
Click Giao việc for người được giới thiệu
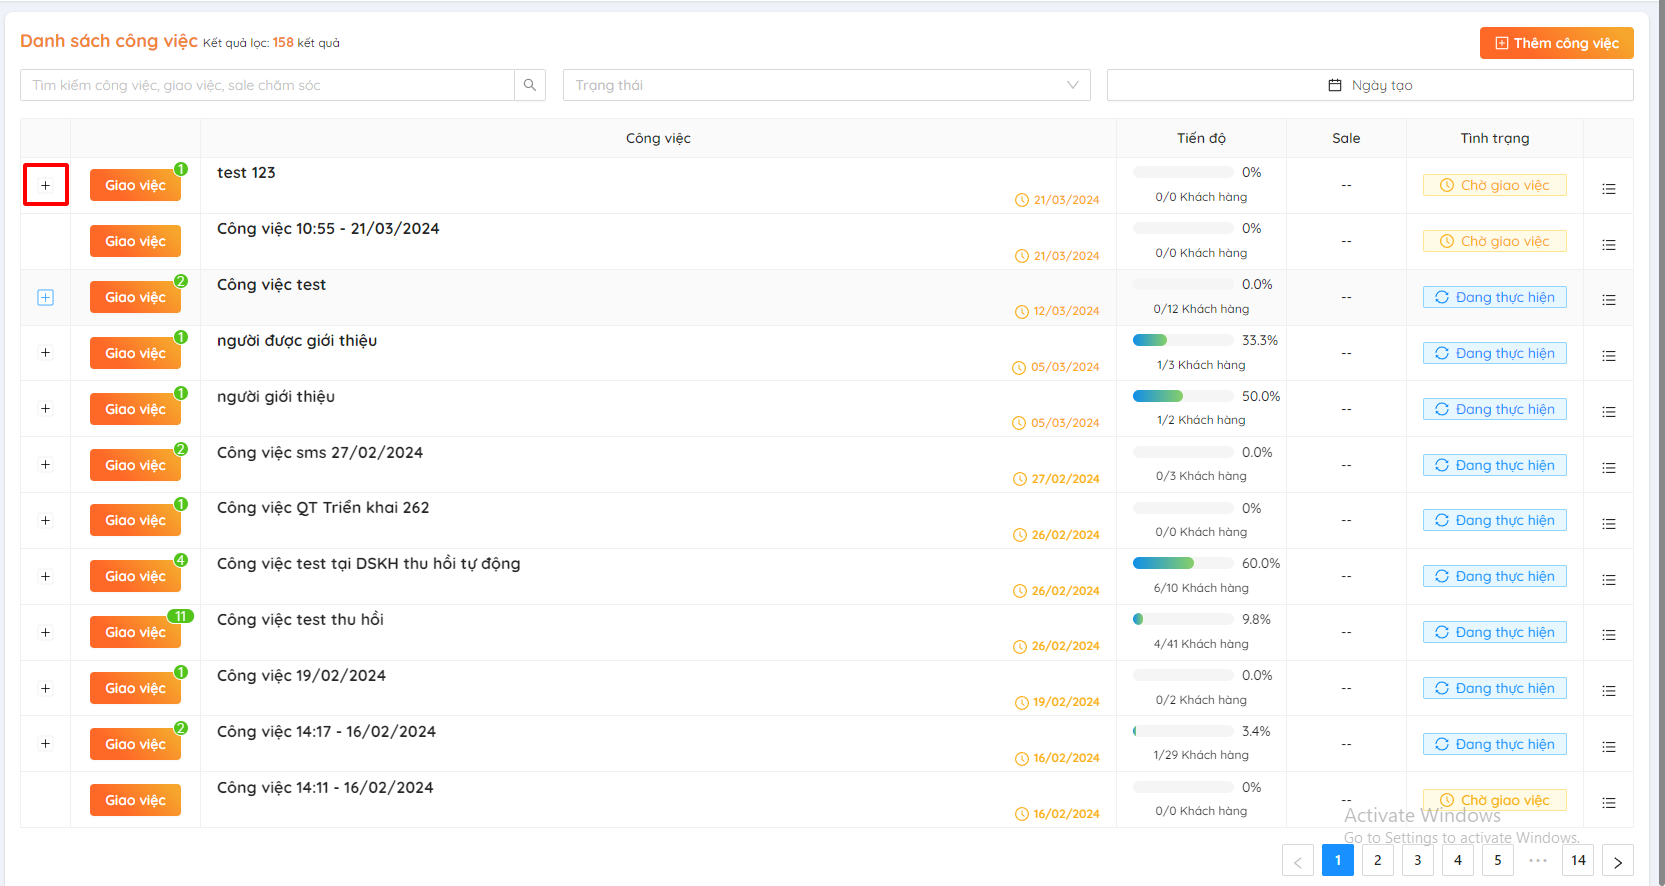pyautogui.click(x=135, y=353)
